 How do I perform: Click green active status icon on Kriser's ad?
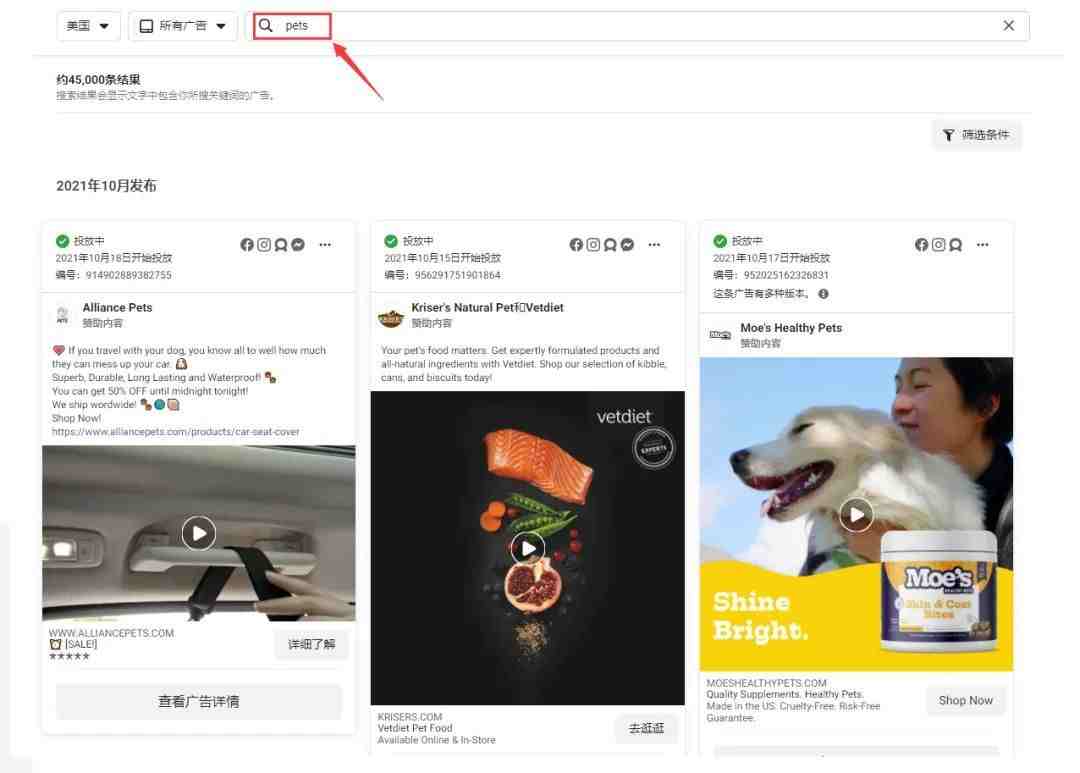click(391, 241)
